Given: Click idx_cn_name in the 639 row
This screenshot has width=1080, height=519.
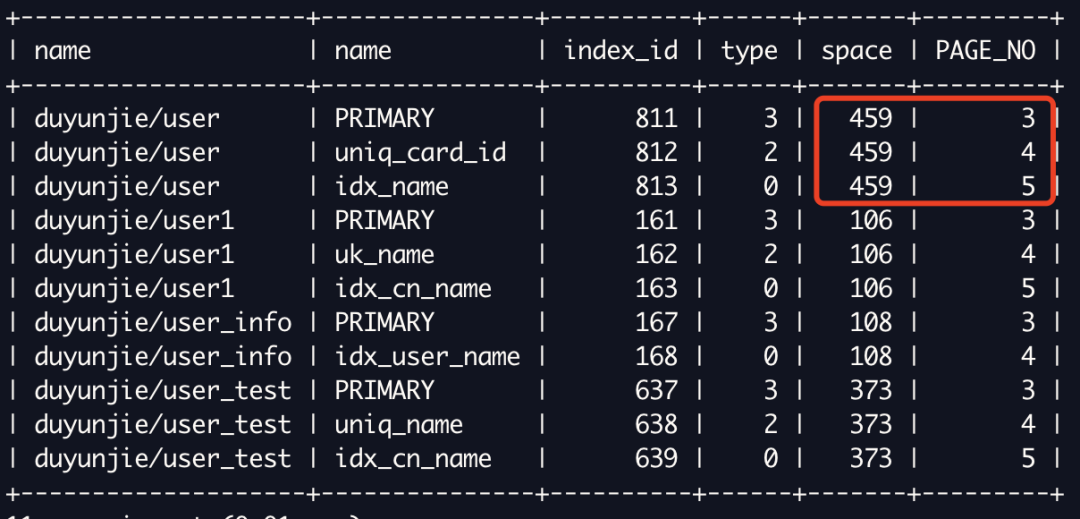Looking at the screenshot, I should [x=413, y=460].
